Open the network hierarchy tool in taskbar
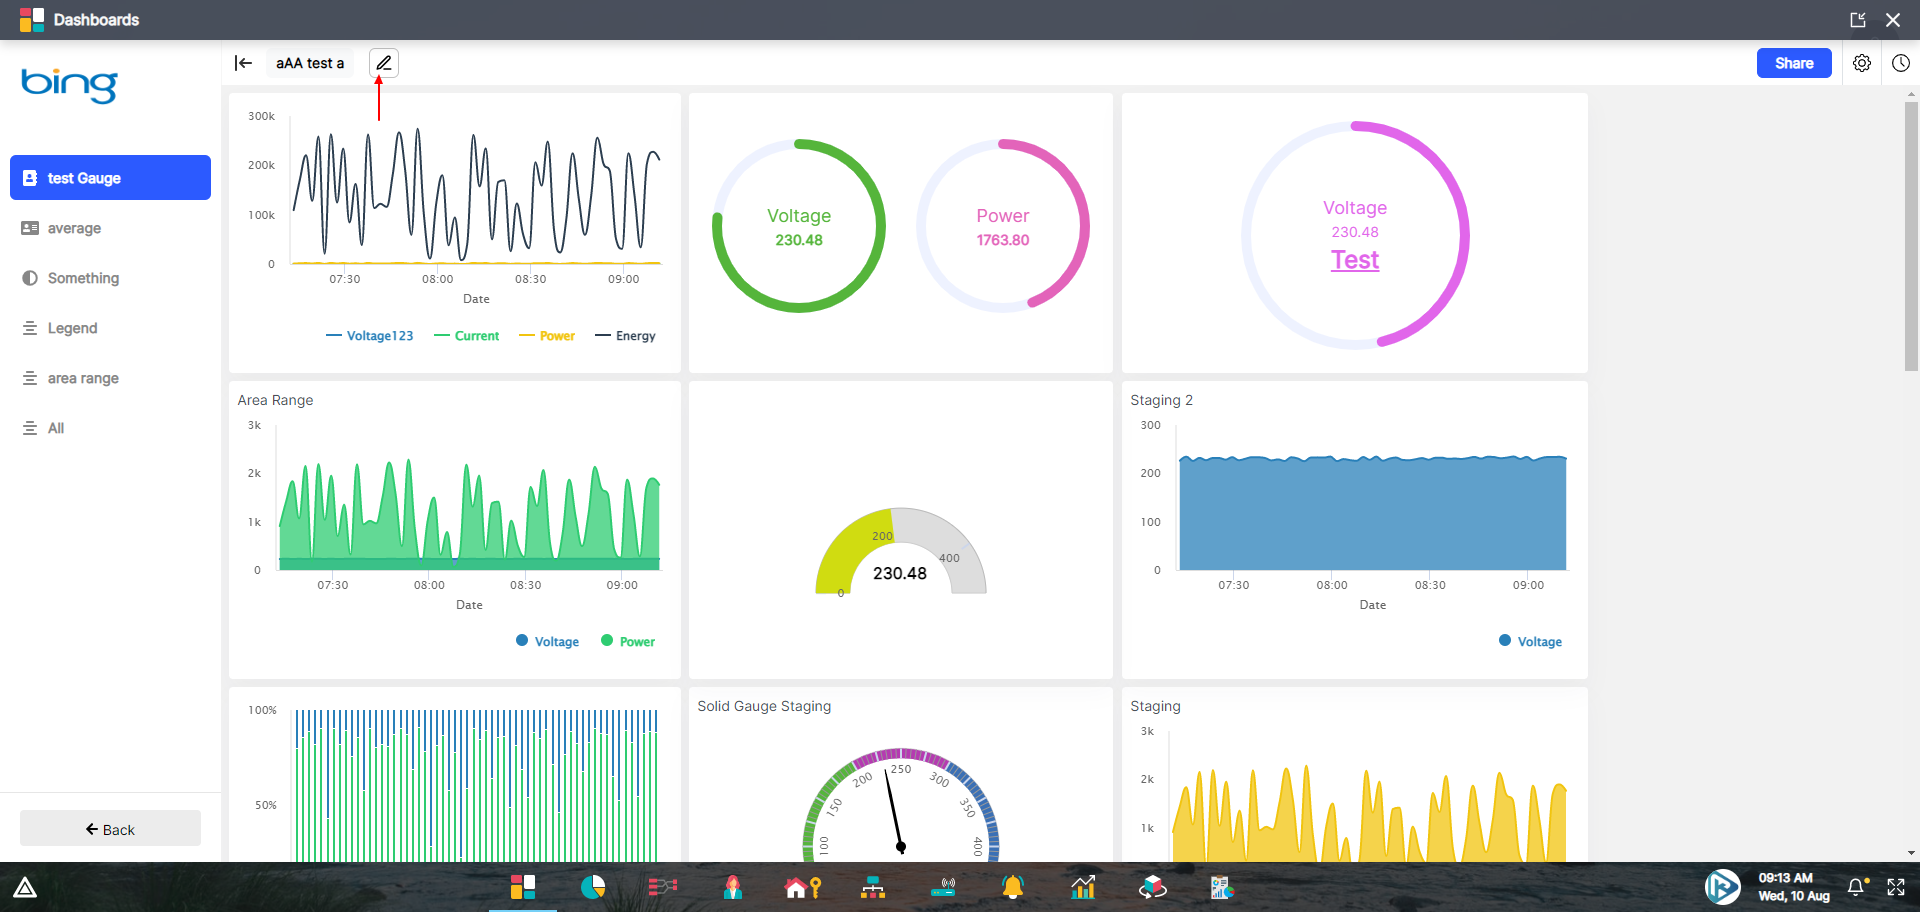The height and width of the screenshot is (912, 1920). coord(873,887)
